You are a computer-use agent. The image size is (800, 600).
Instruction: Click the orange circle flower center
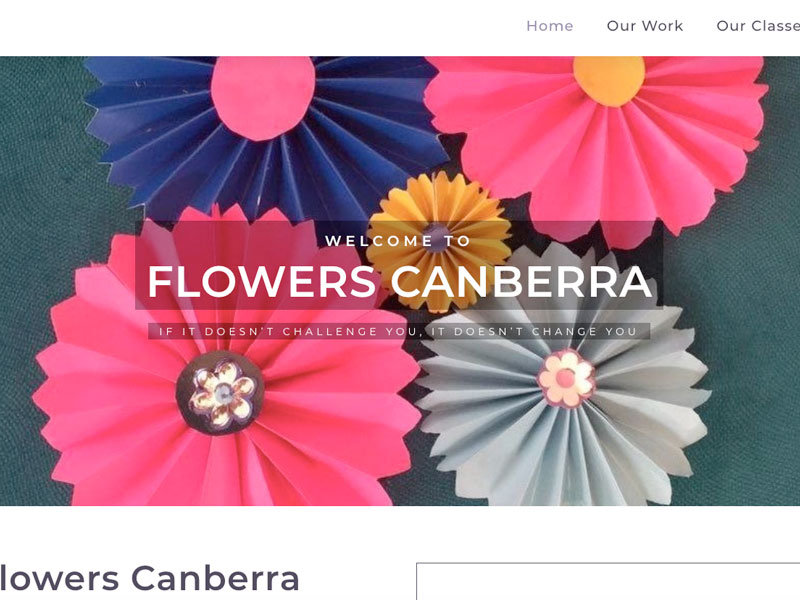click(x=609, y=81)
